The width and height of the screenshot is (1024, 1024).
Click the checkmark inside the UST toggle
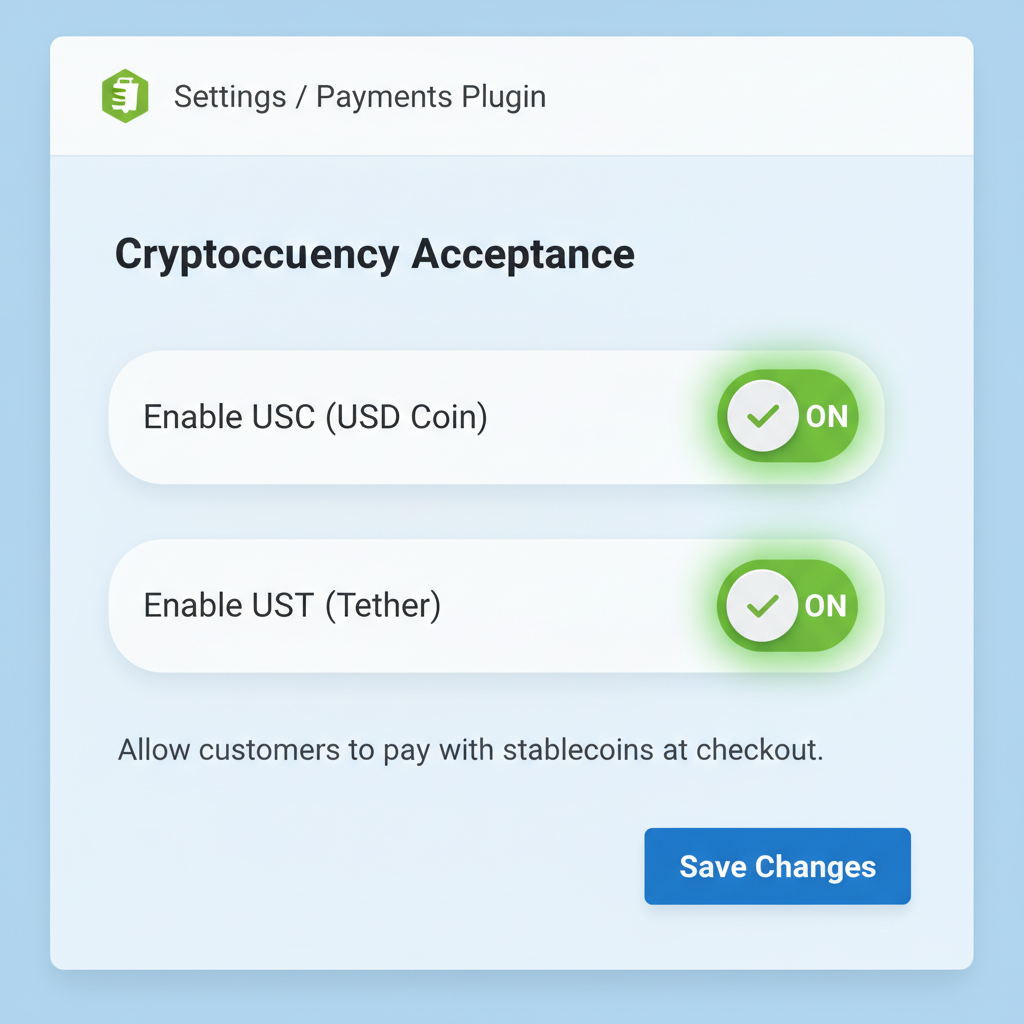[x=763, y=605]
